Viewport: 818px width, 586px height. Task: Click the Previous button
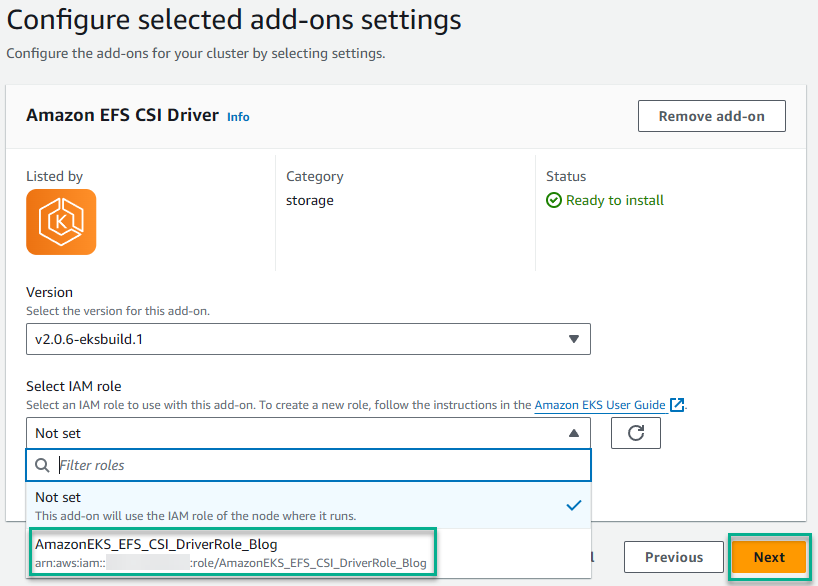point(673,557)
